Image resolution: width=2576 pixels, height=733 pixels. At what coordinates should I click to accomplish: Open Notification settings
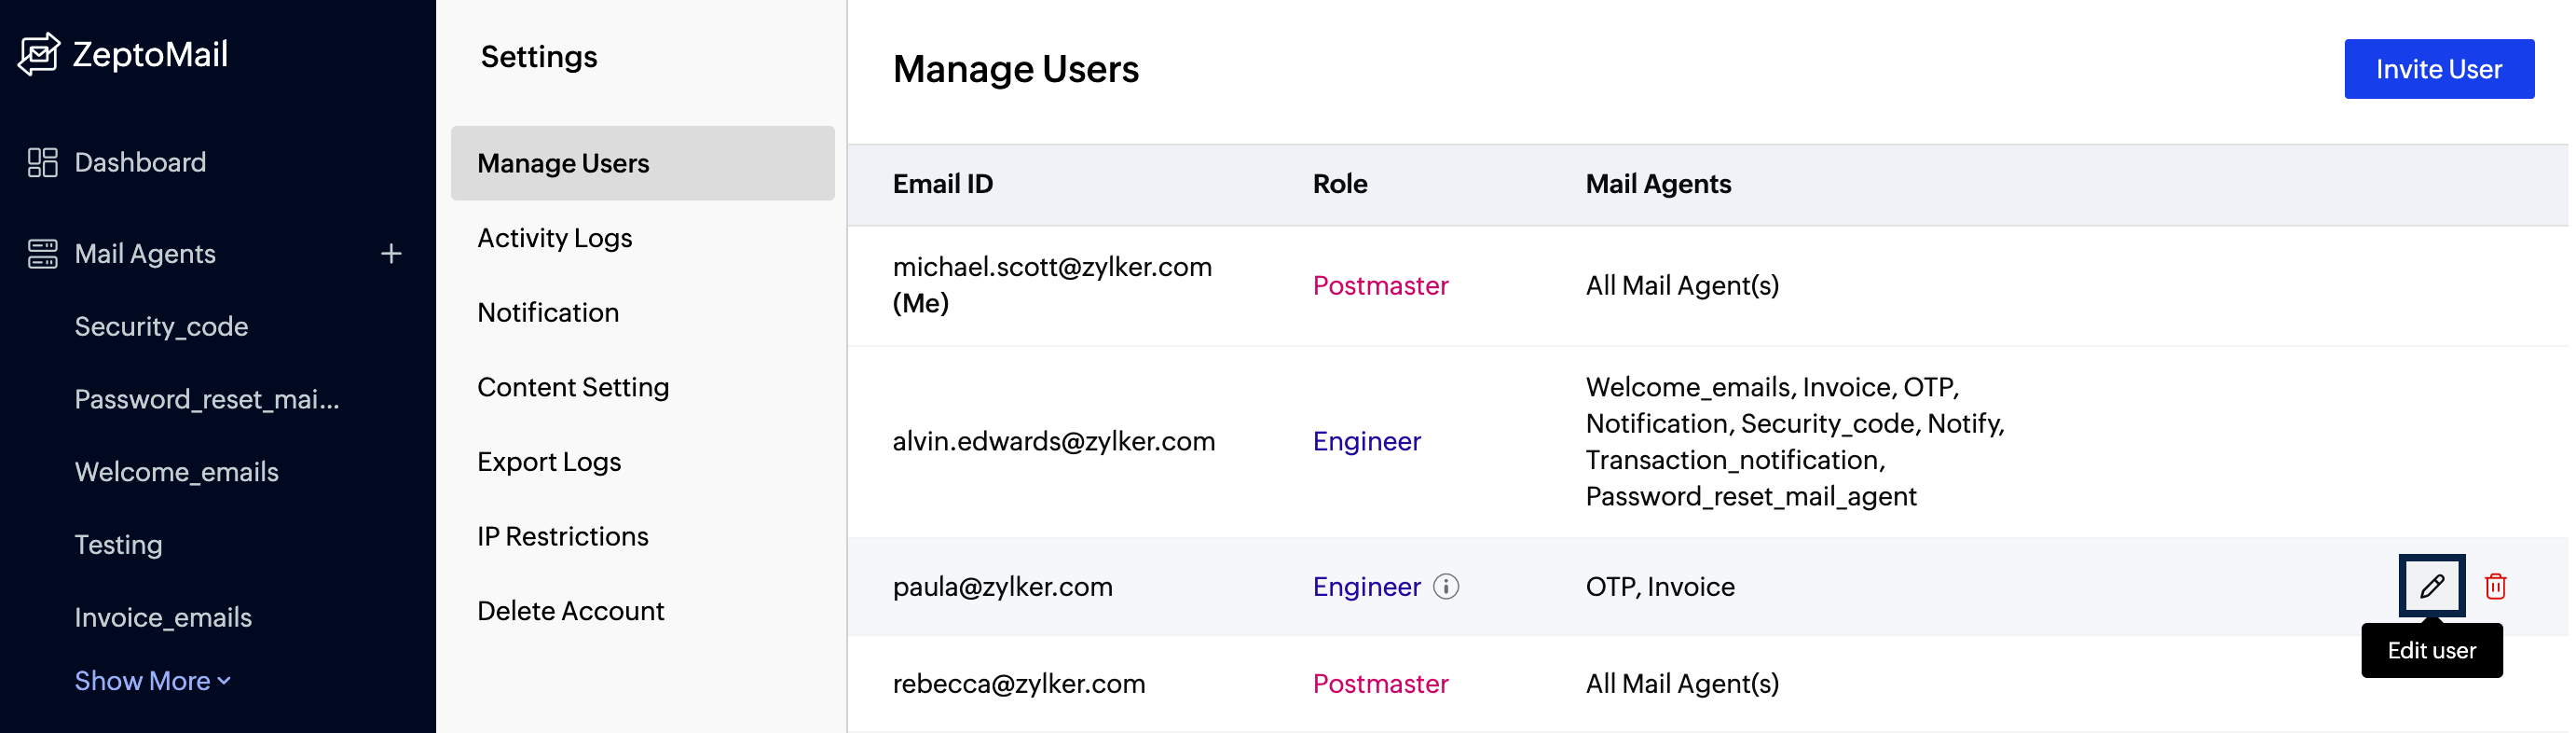pos(548,313)
